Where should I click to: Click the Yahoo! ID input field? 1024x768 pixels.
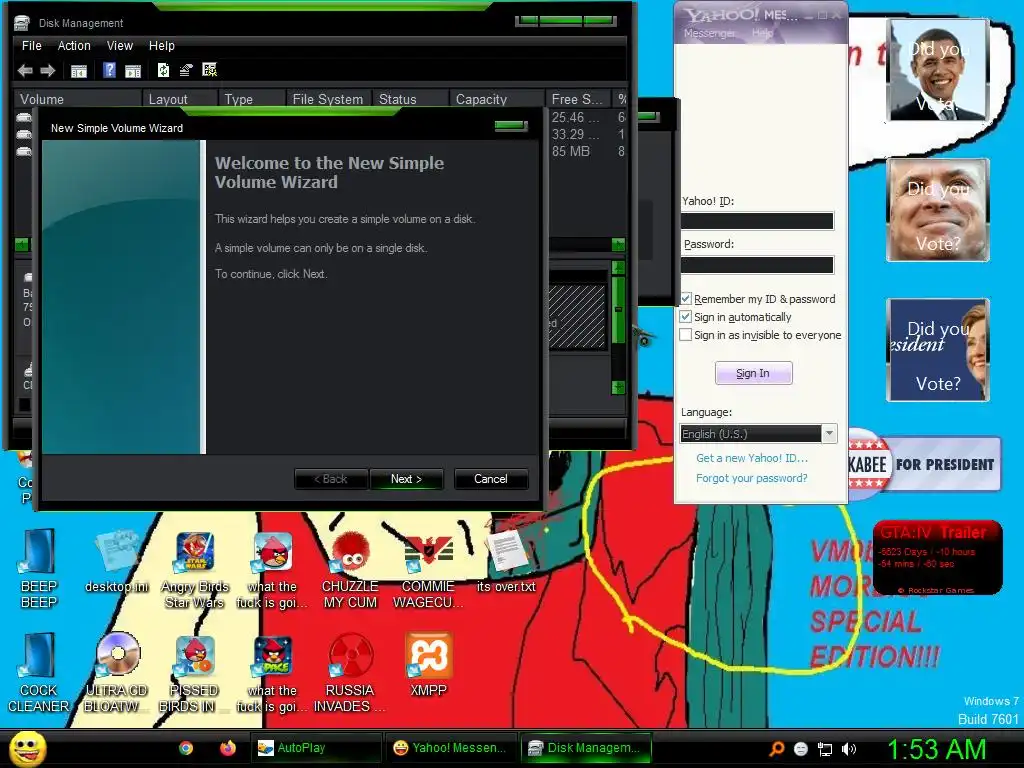pos(757,221)
